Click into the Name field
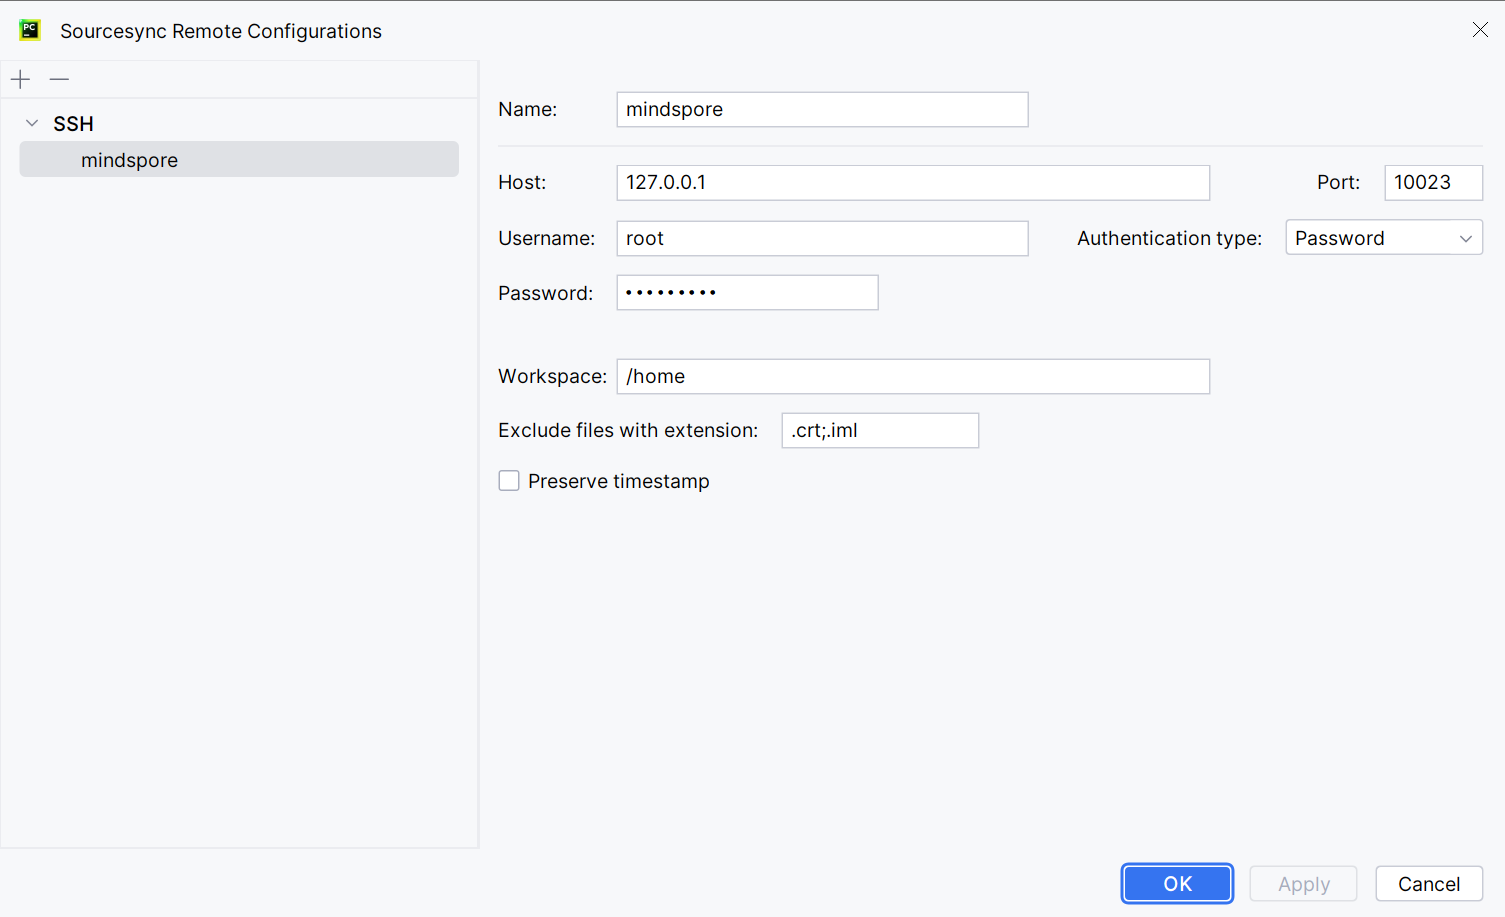Viewport: 1505px width, 917px height. pos(822,110)
